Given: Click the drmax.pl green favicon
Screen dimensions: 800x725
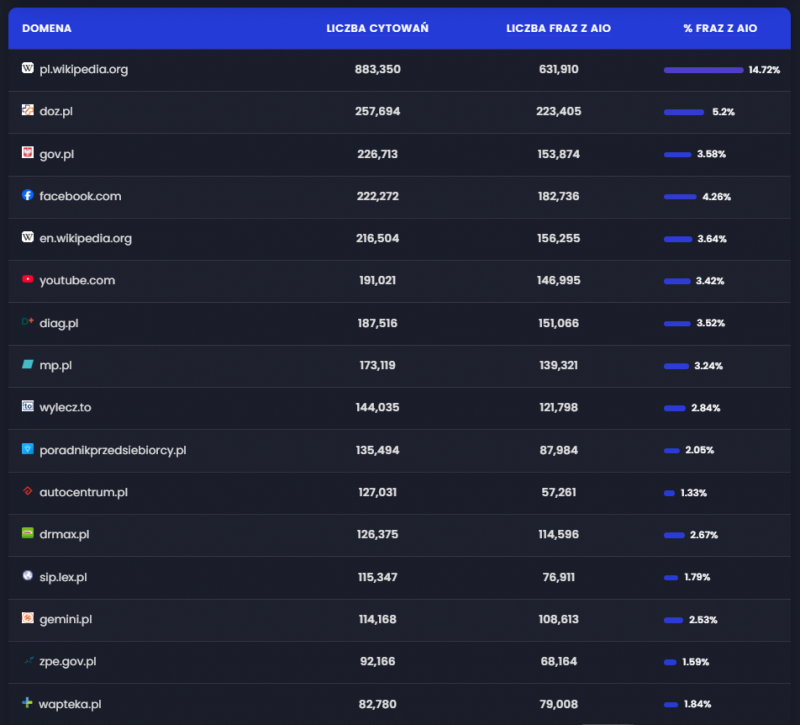Looking at the screenshot, I should [x=28, y=534].
